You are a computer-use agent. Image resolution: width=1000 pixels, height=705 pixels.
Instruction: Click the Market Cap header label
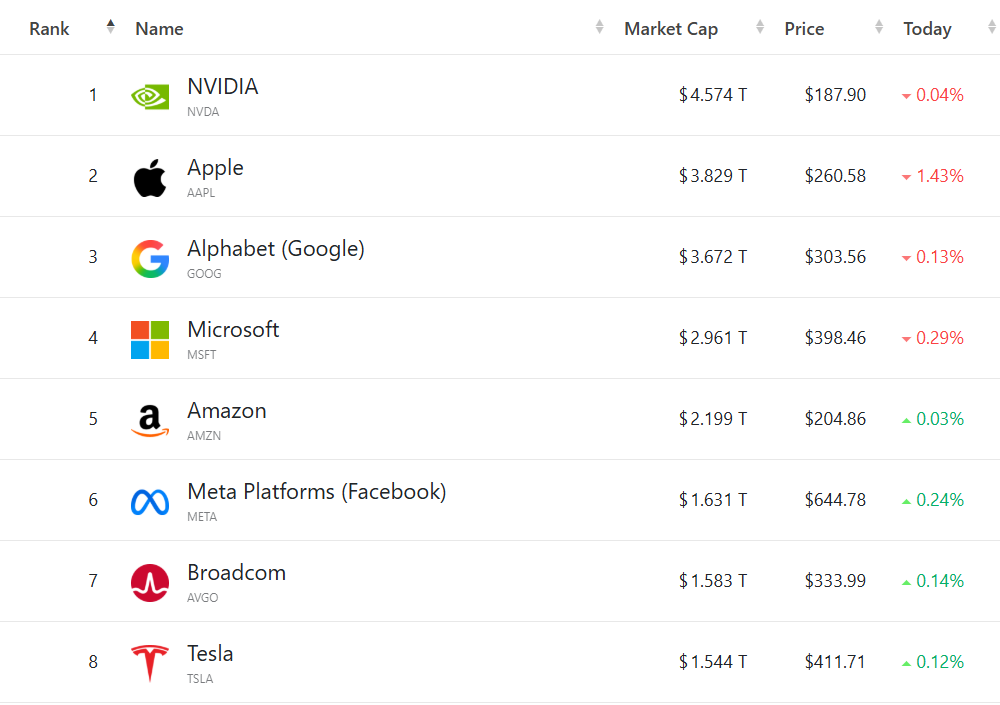tap(671, 29)
